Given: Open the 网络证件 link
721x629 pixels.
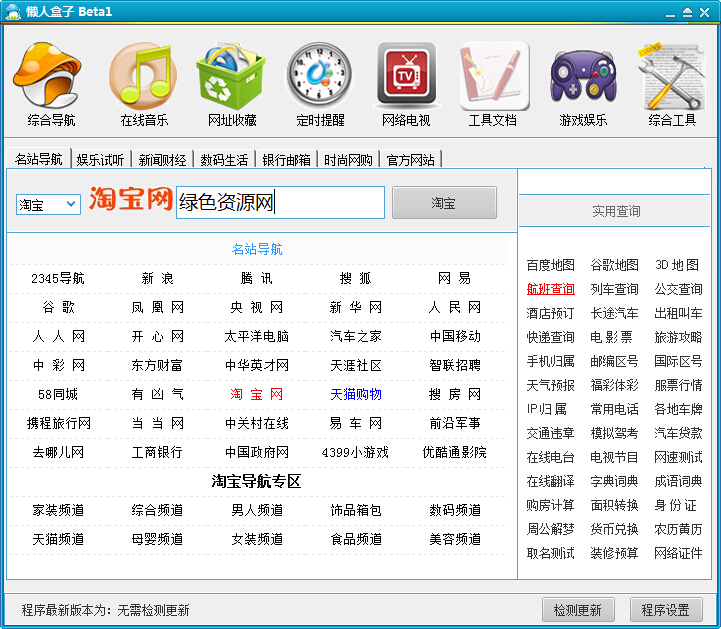Looking at the screenshot, I should pyautogui.click(x=678, y=553).
